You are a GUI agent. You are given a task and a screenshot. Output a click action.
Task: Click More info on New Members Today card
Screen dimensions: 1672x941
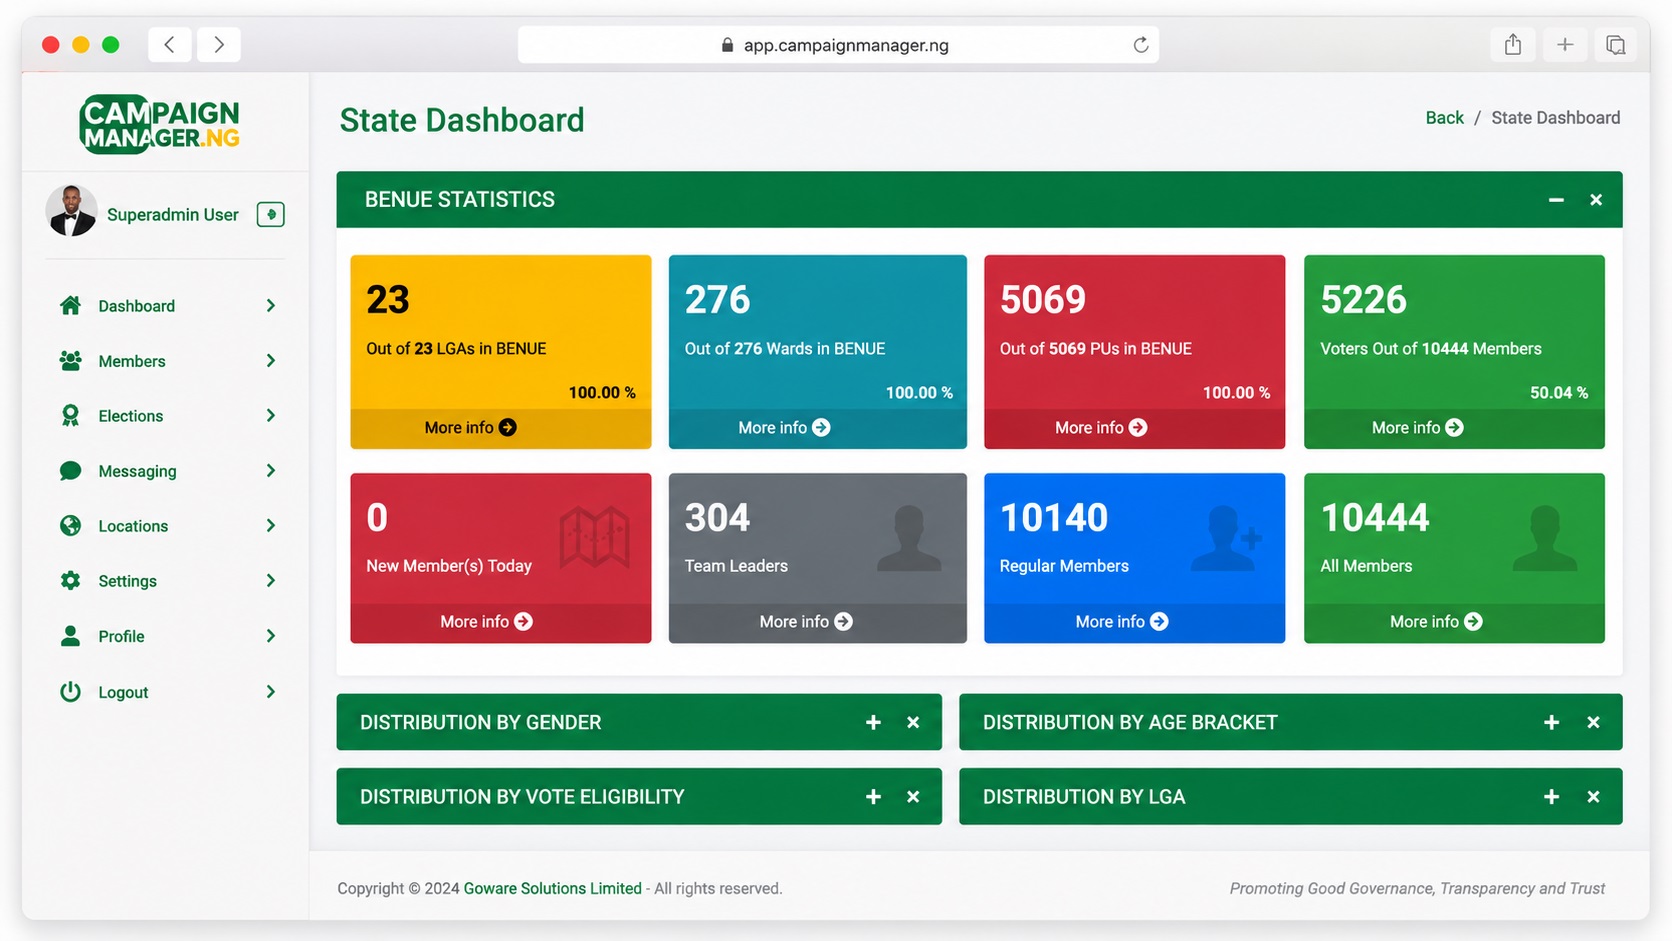tap(486, 621)
